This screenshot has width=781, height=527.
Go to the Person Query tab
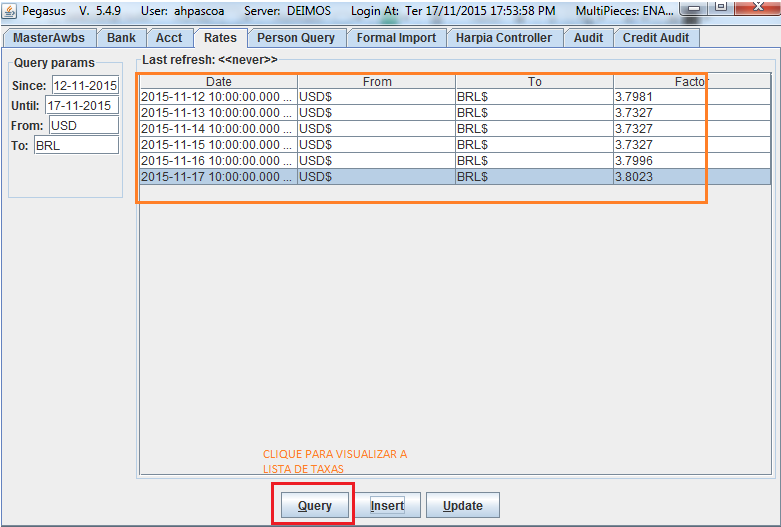(296, 38)
